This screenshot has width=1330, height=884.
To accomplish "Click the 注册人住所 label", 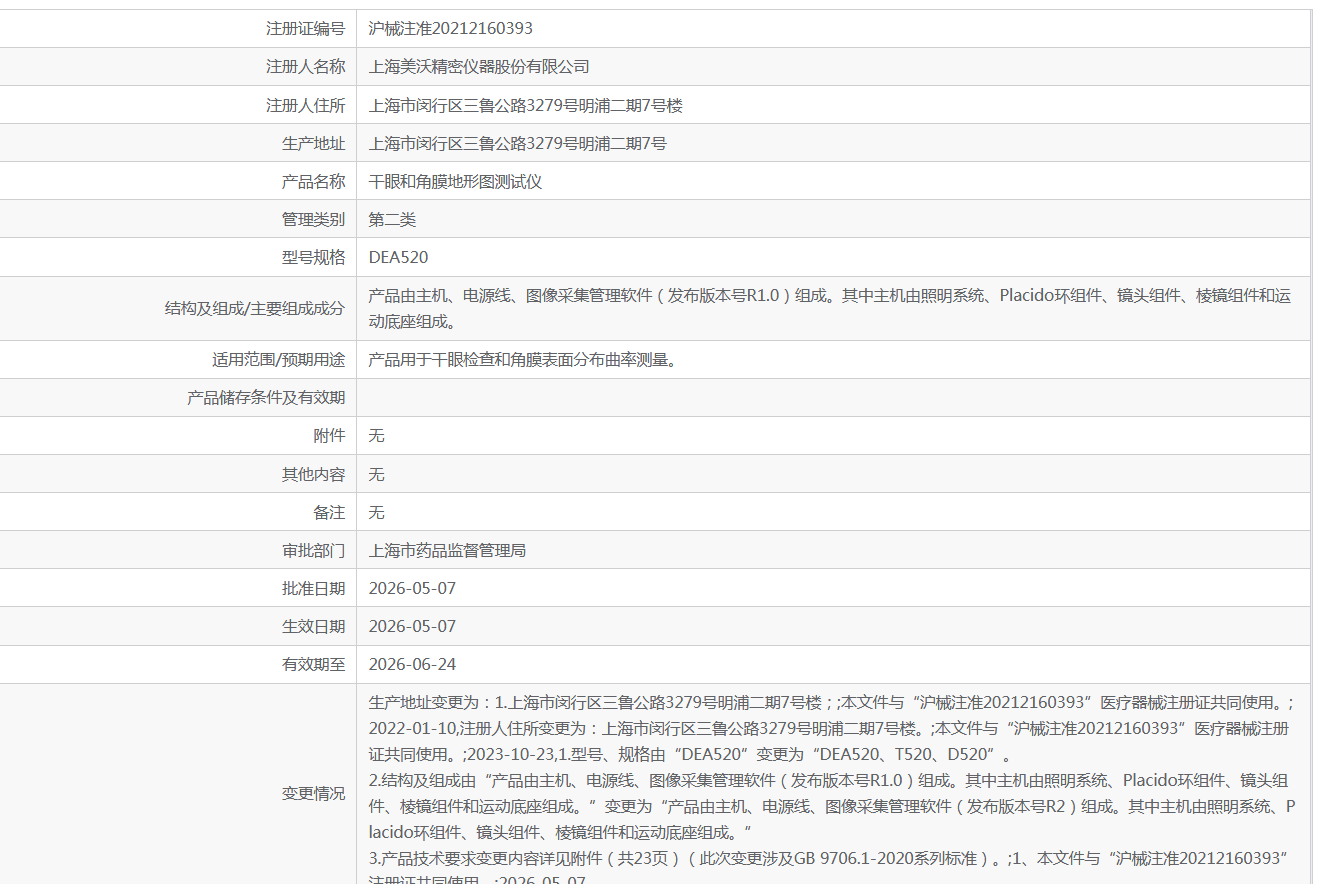I will click(306, 105).
